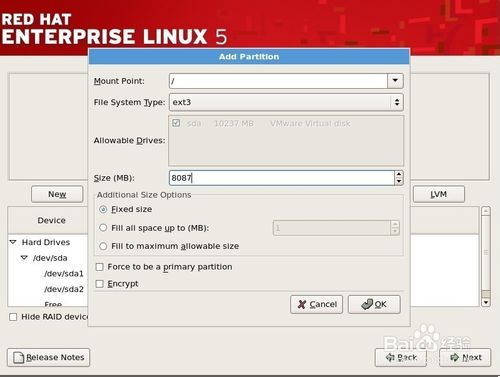Screen dimensions: 500x377
Task: Click the Cancel button
Action: tap(316, 304)
